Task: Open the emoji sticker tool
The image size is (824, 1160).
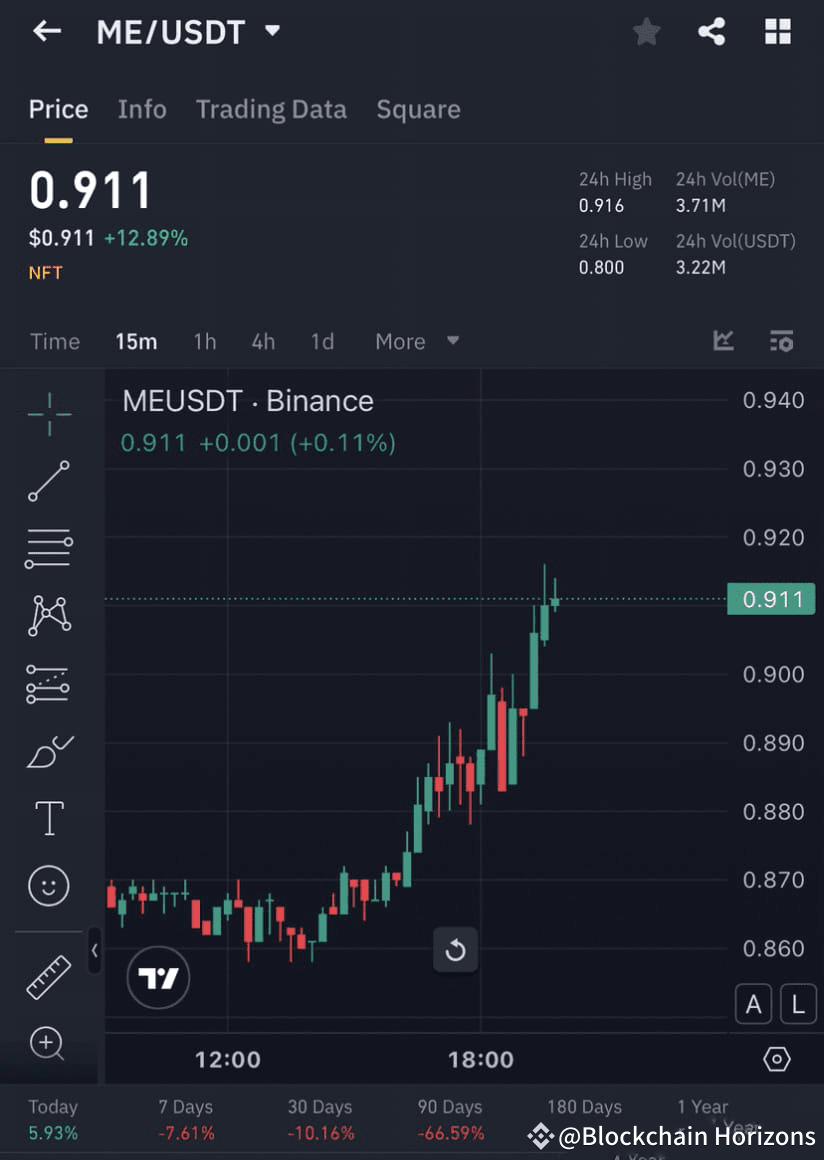Action: [x=49, y=886]
